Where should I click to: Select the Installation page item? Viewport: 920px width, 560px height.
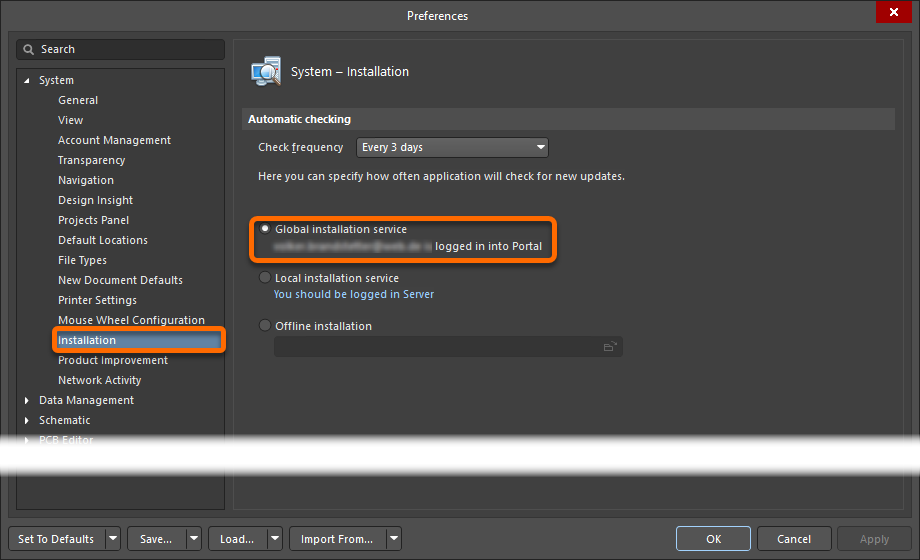click(139, 340)
